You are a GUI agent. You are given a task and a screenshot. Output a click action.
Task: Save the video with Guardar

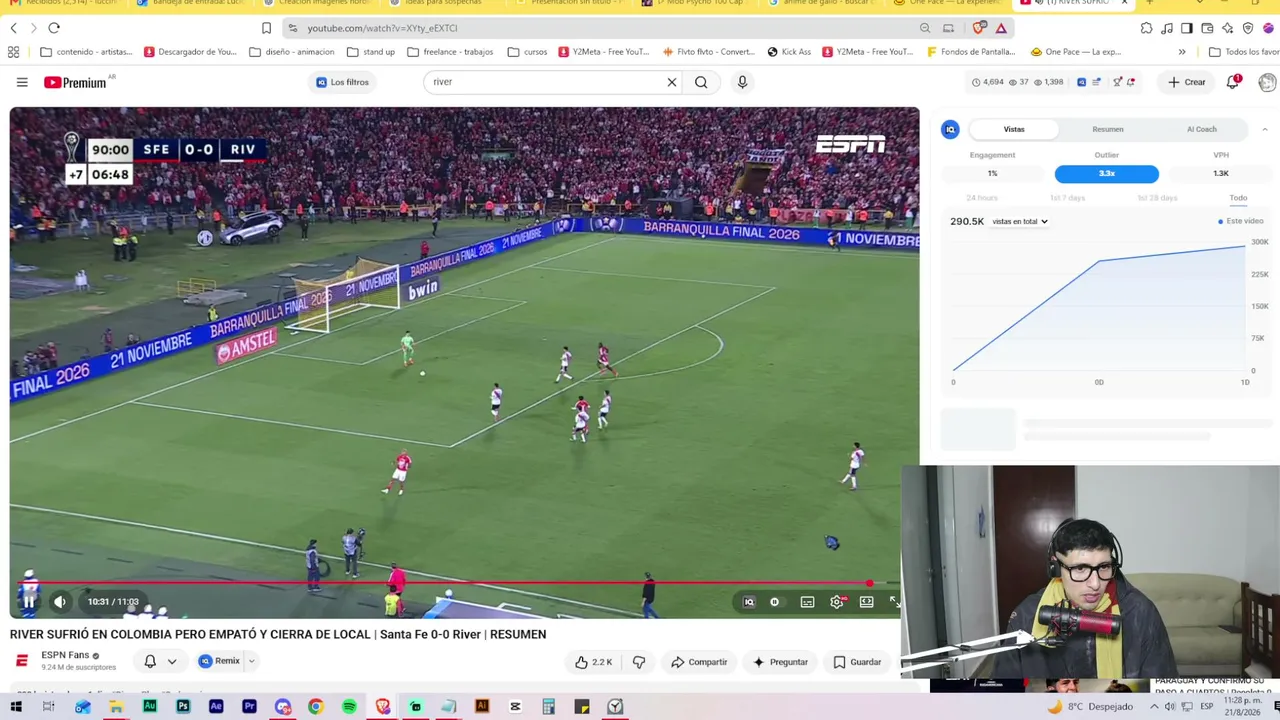click(x=858, y=662)
